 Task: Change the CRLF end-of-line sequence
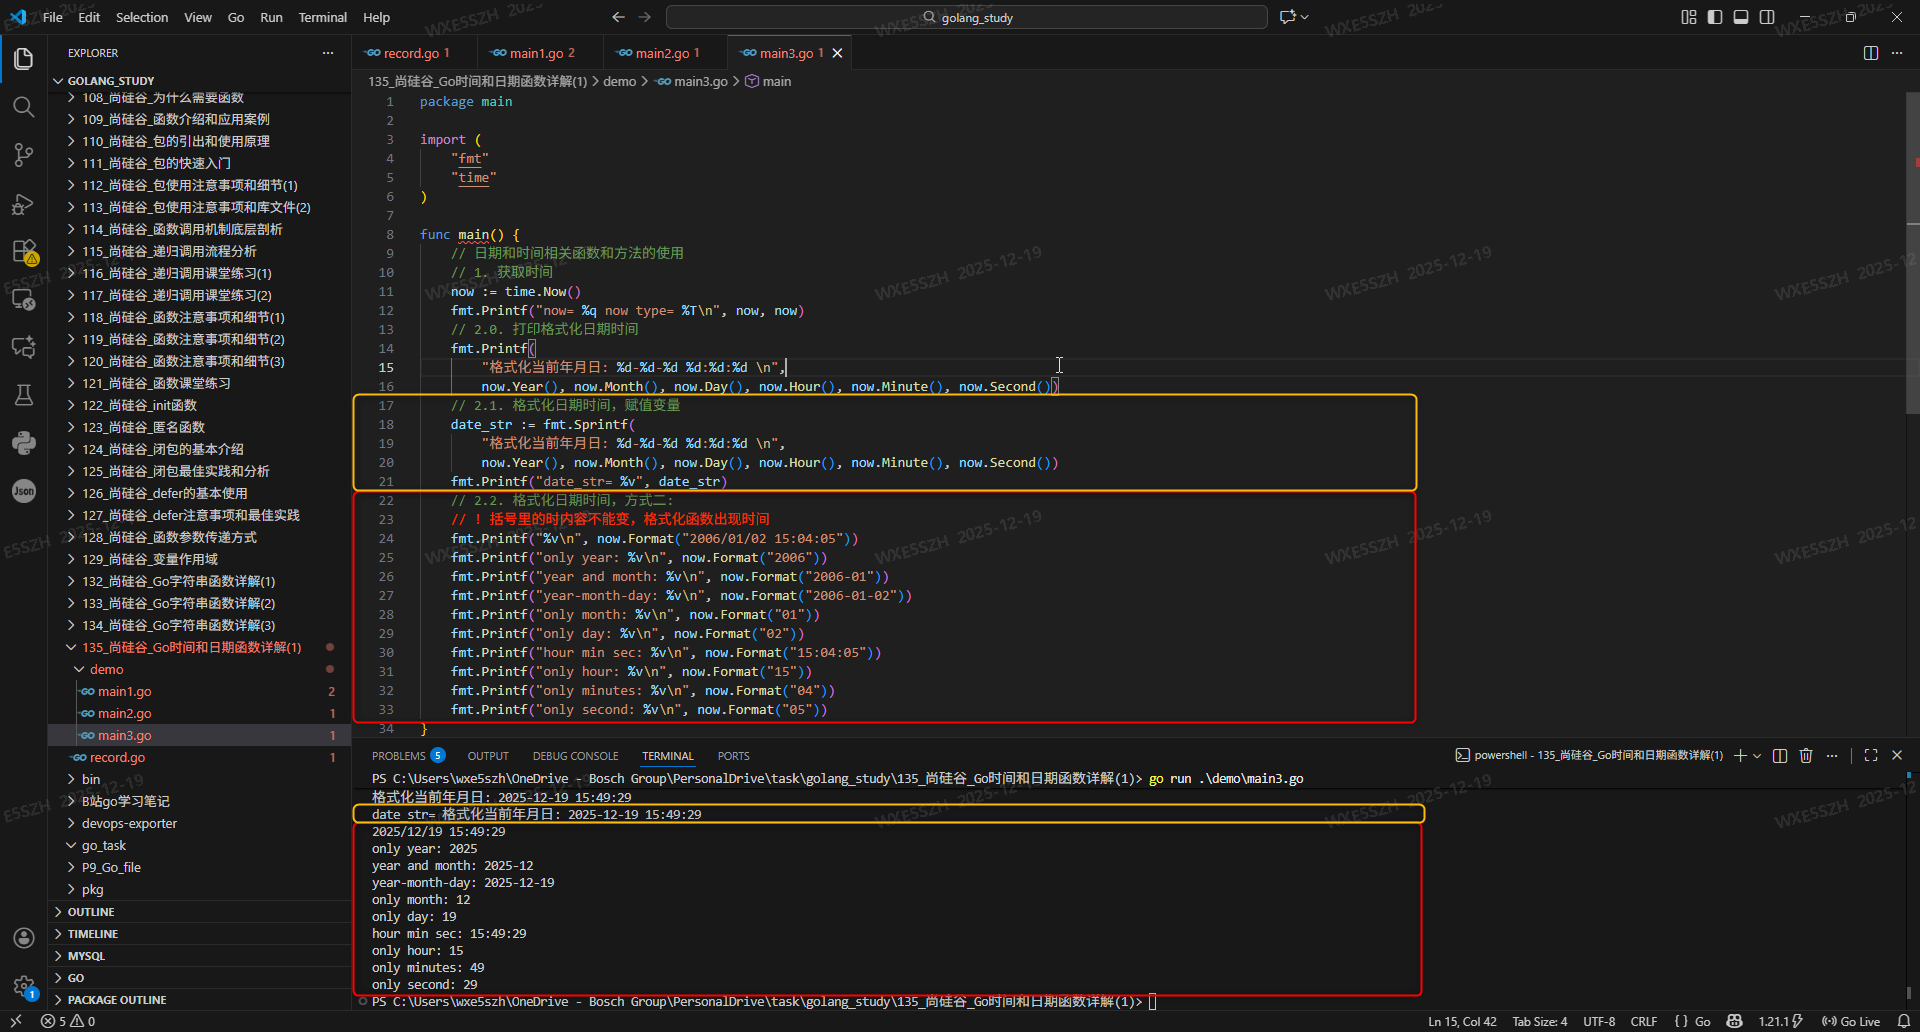pos(1644,1021)
